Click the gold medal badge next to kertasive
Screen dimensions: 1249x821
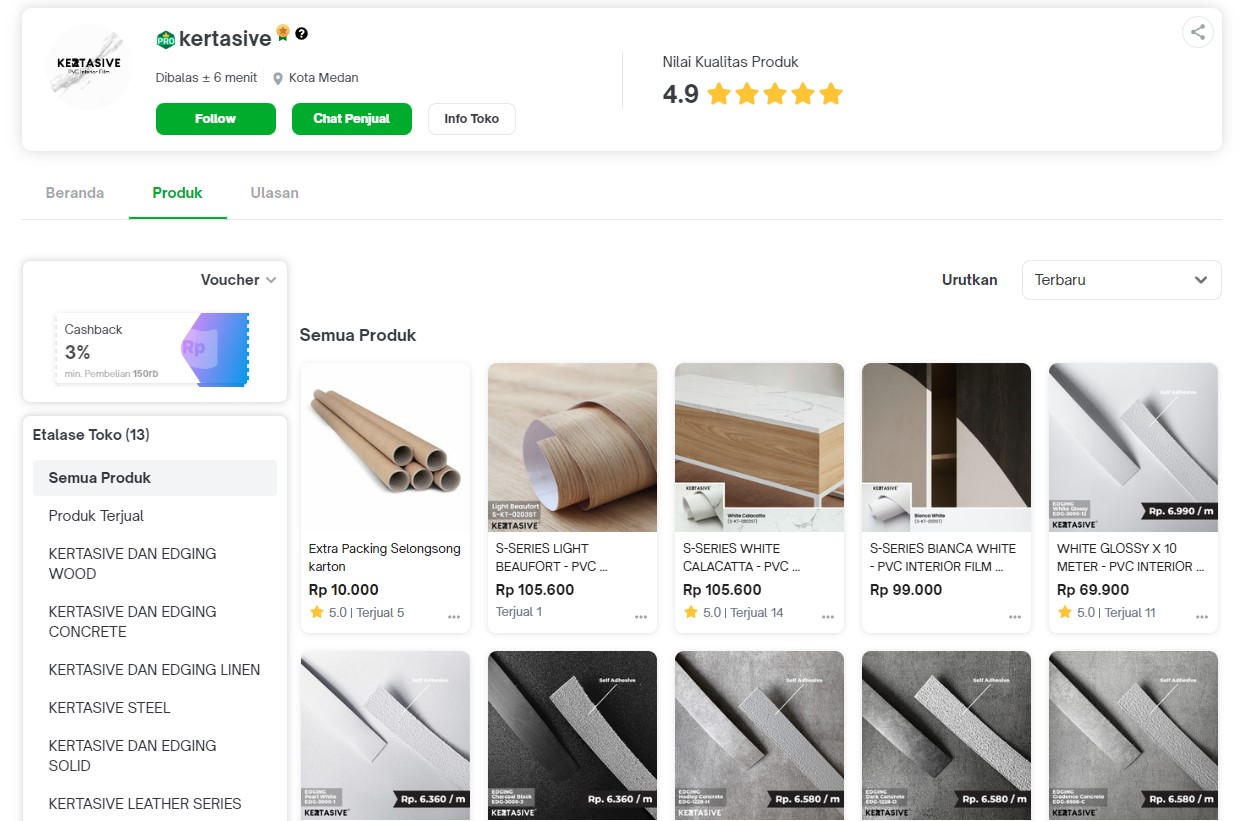[x=283, y=33]
